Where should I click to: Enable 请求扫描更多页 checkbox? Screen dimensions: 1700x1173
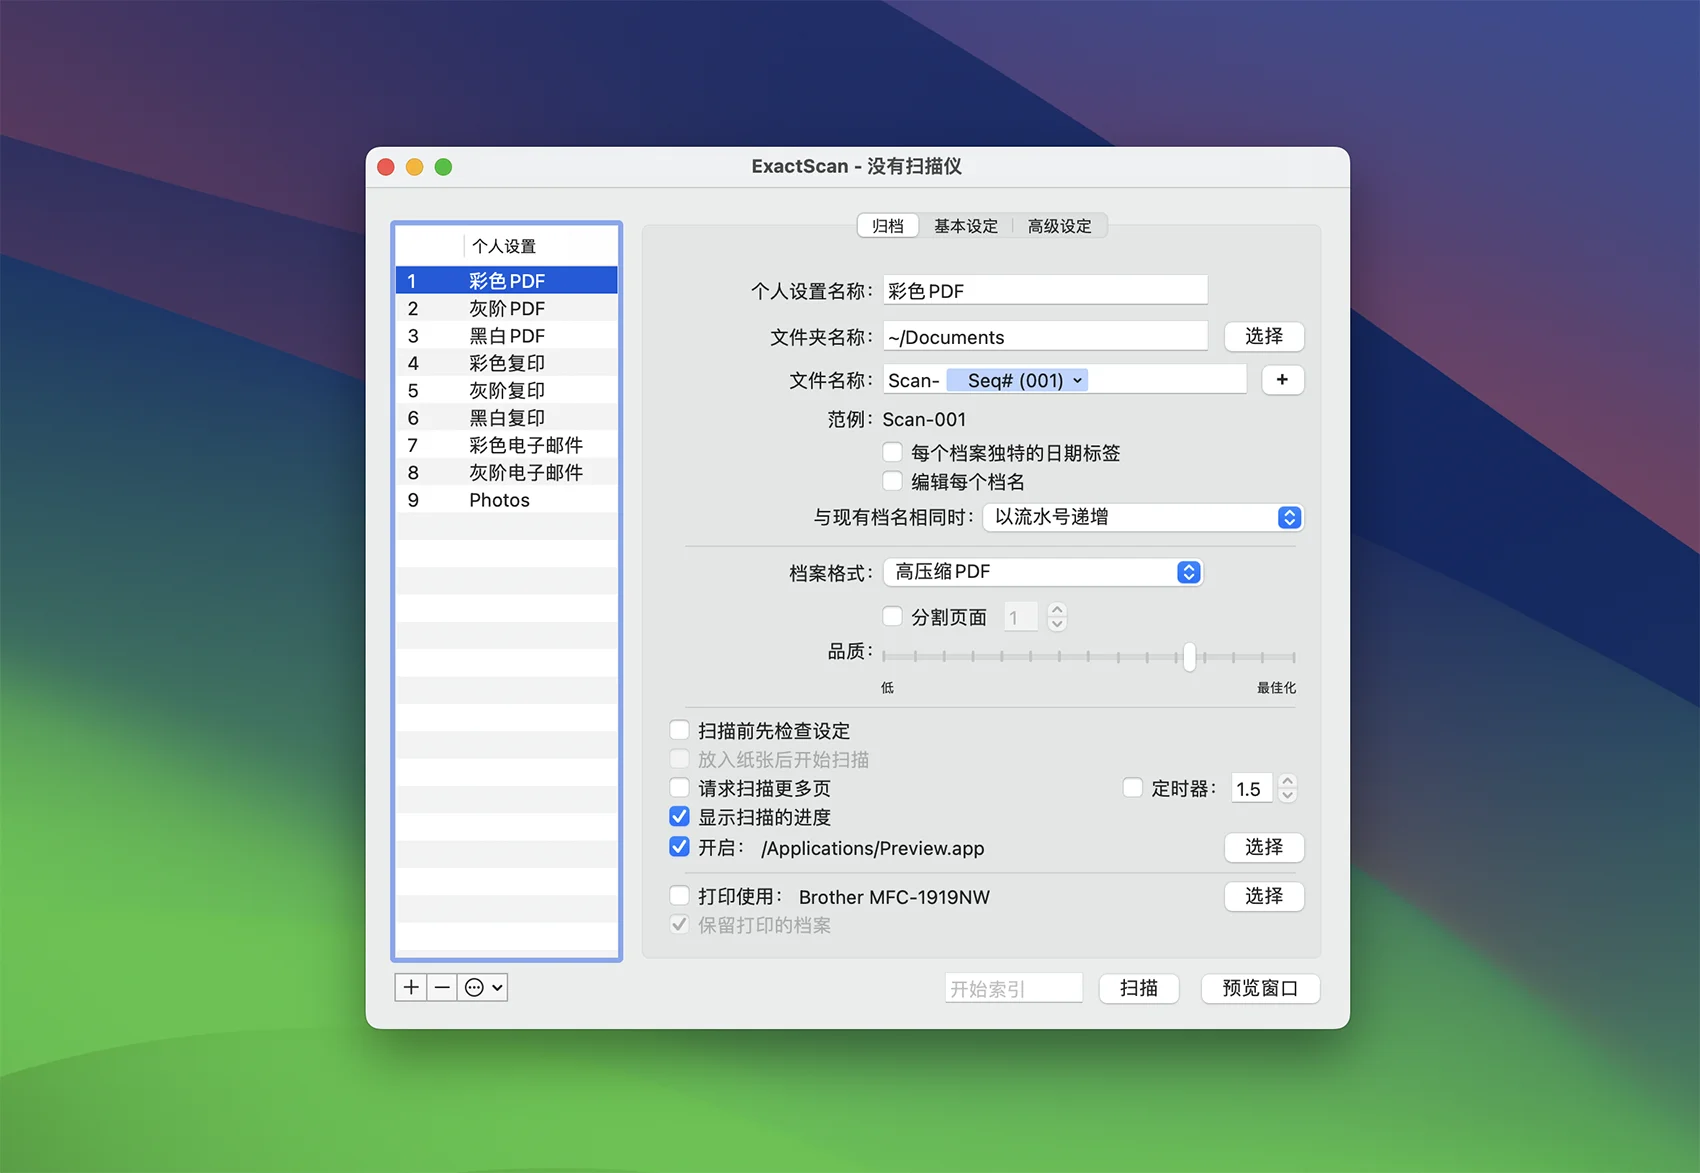(x=679, y=787)
